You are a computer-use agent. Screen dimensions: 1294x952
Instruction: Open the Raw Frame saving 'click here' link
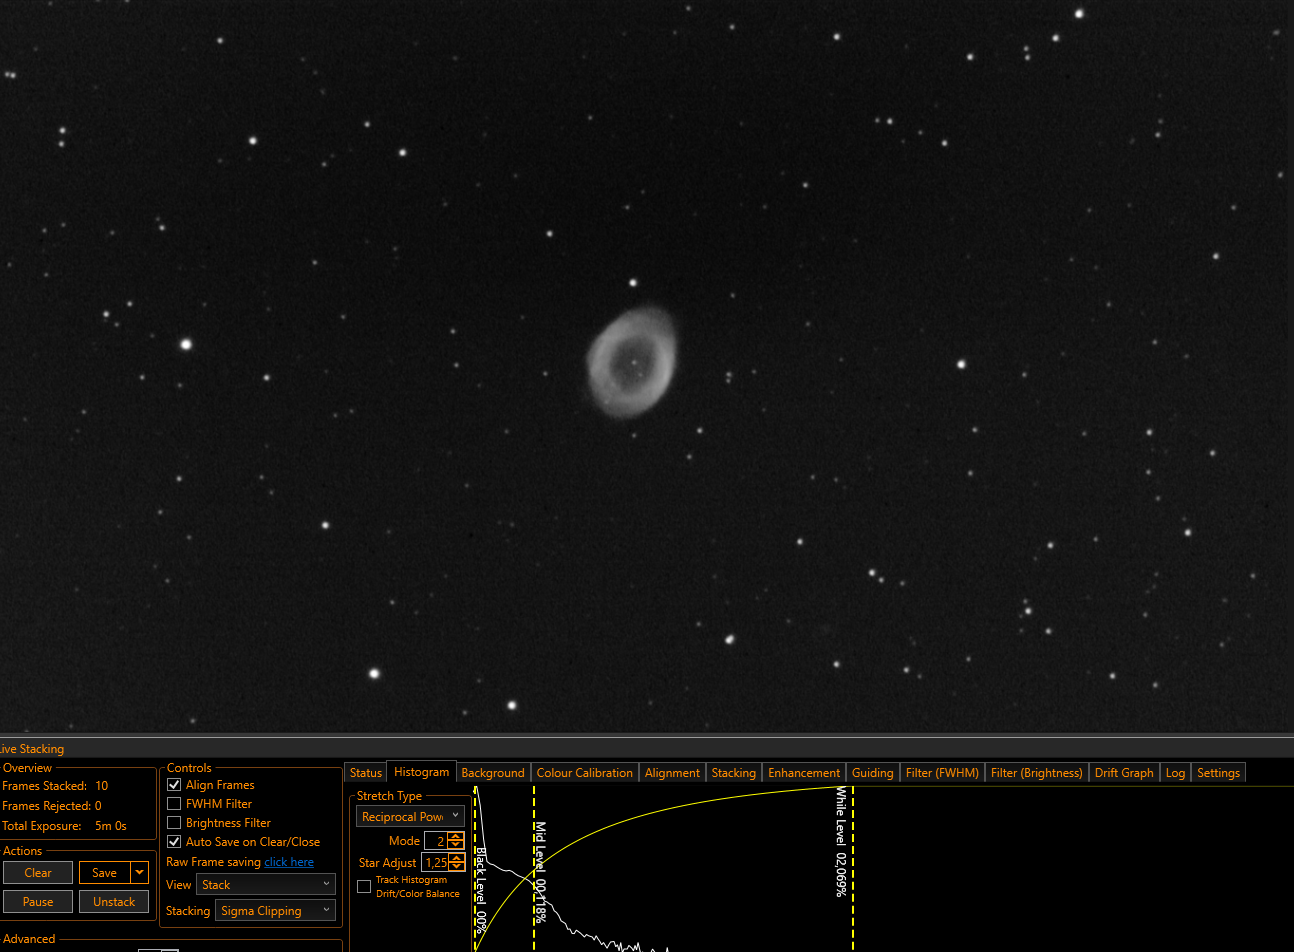289,862
